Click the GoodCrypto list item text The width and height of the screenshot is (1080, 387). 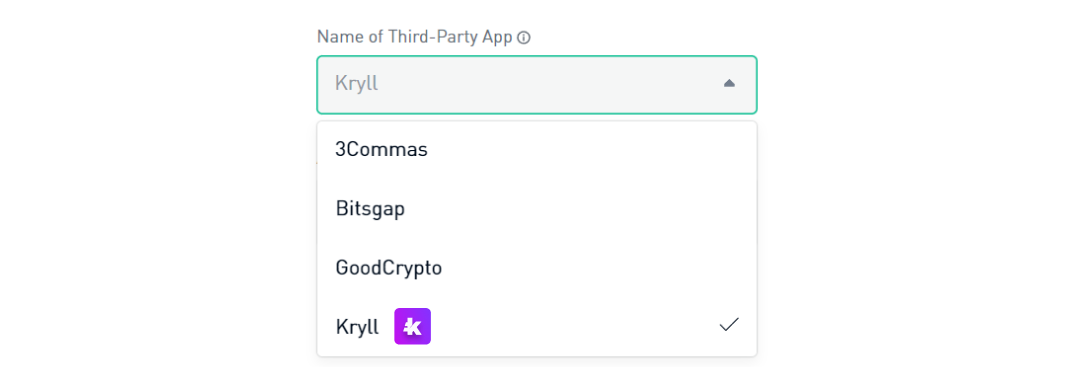[388, 268]
